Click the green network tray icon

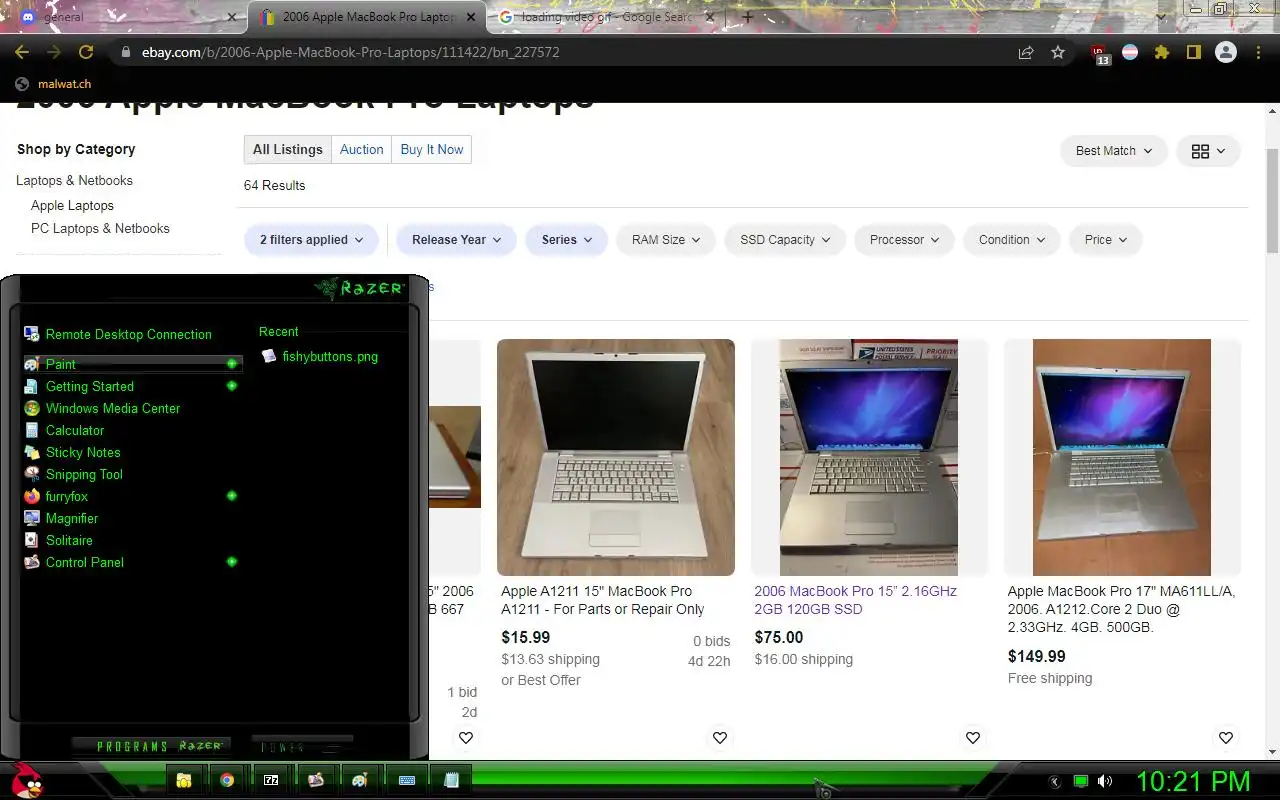click(x=1080, y=781)
